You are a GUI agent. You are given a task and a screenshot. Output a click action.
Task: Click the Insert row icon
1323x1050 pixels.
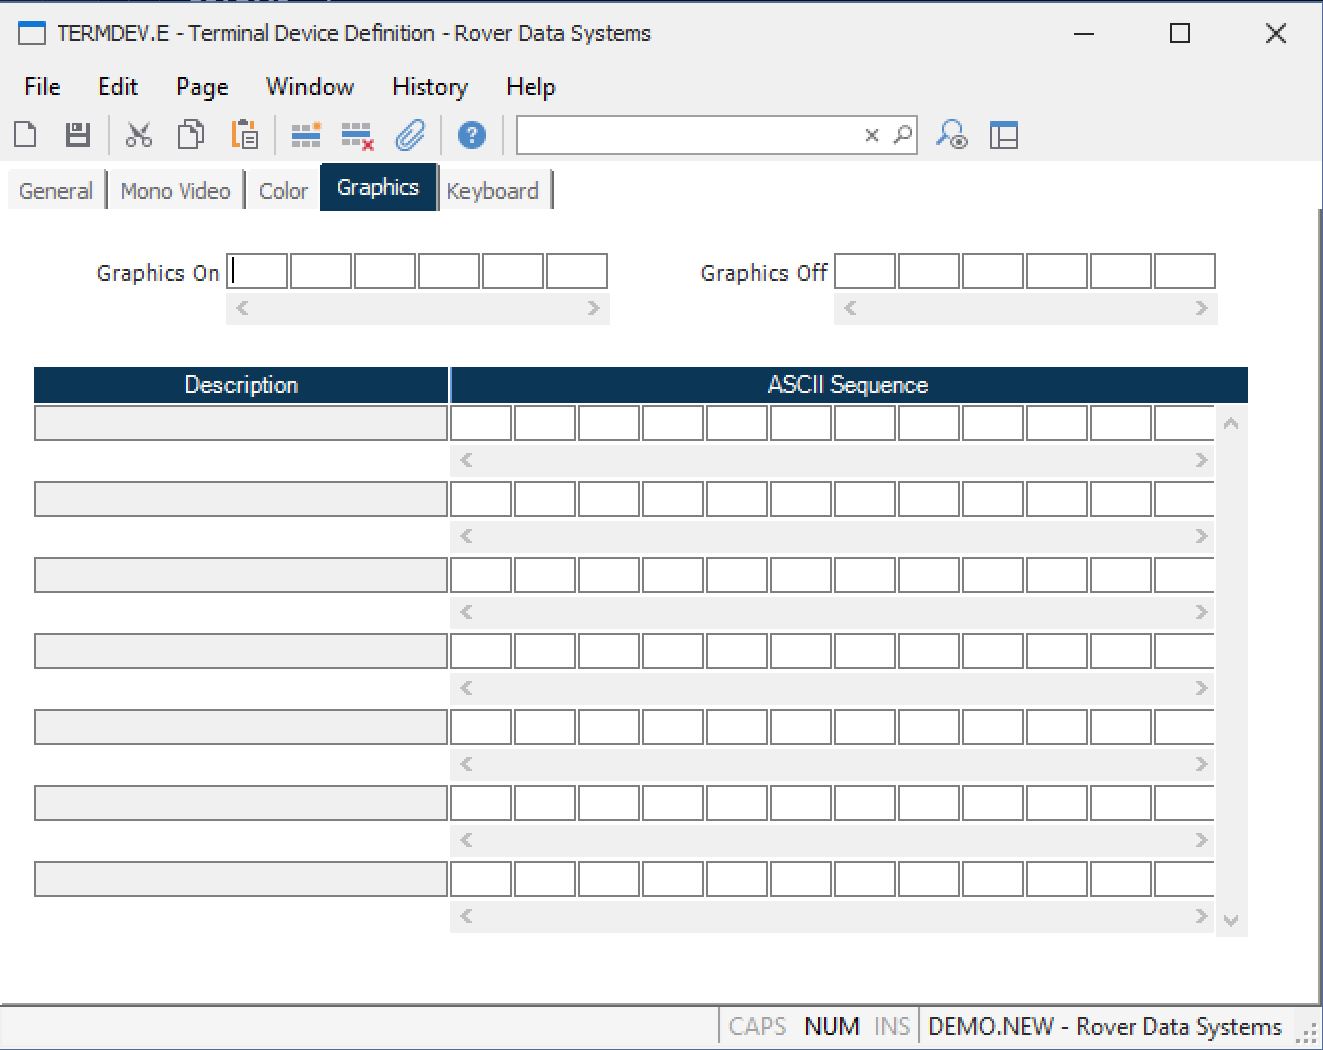pos(305,134)
